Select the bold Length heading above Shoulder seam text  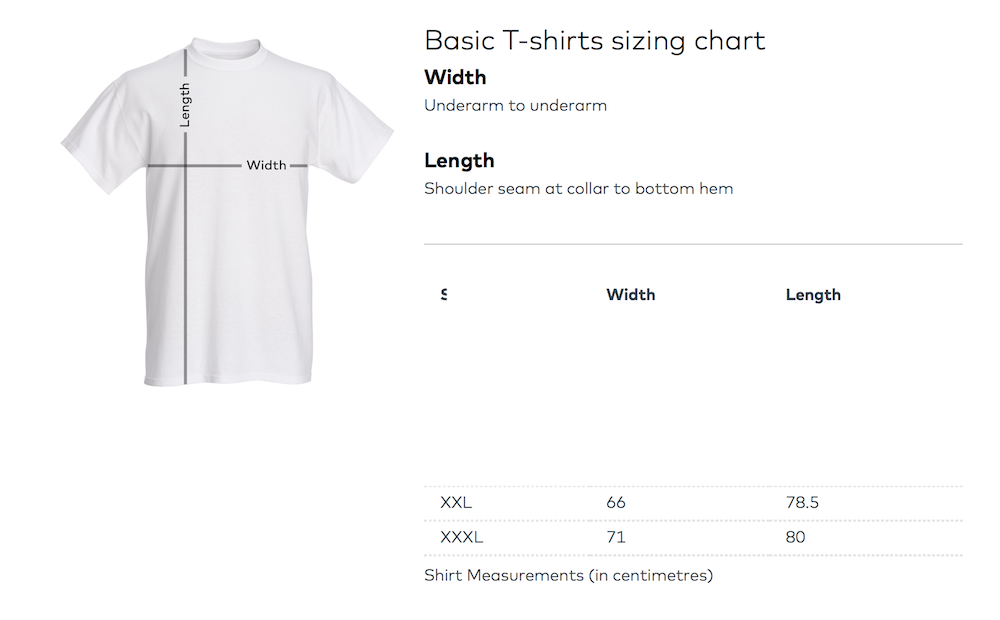tap(459, 160)
